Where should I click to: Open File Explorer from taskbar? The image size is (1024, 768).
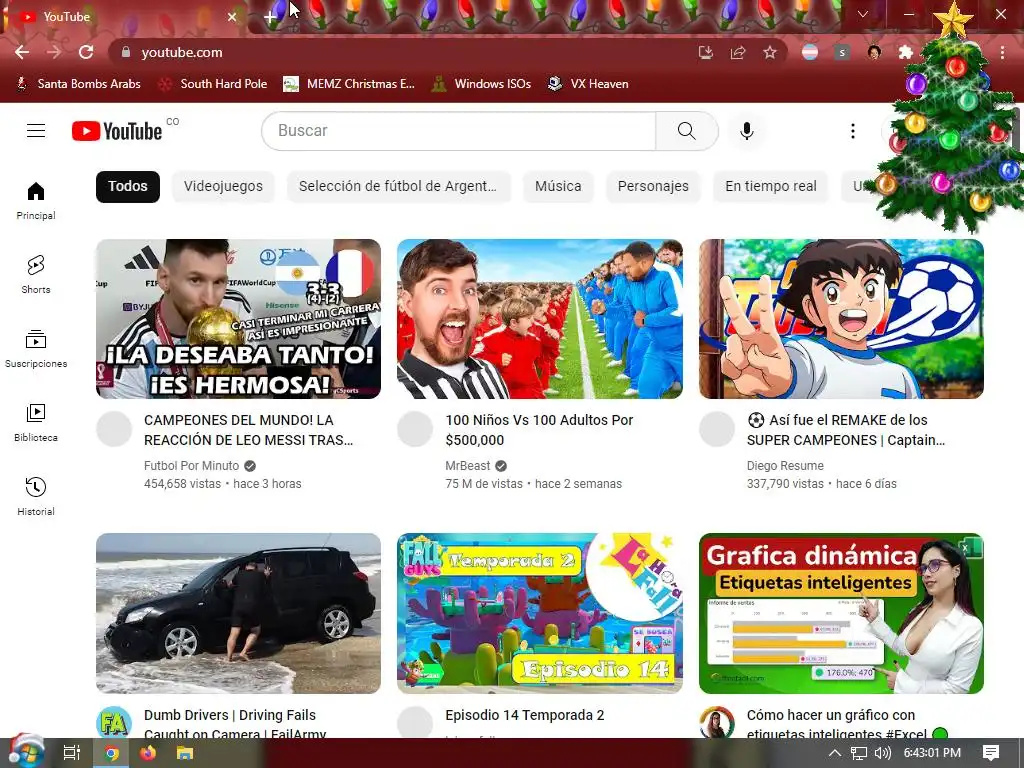point(185,753)
